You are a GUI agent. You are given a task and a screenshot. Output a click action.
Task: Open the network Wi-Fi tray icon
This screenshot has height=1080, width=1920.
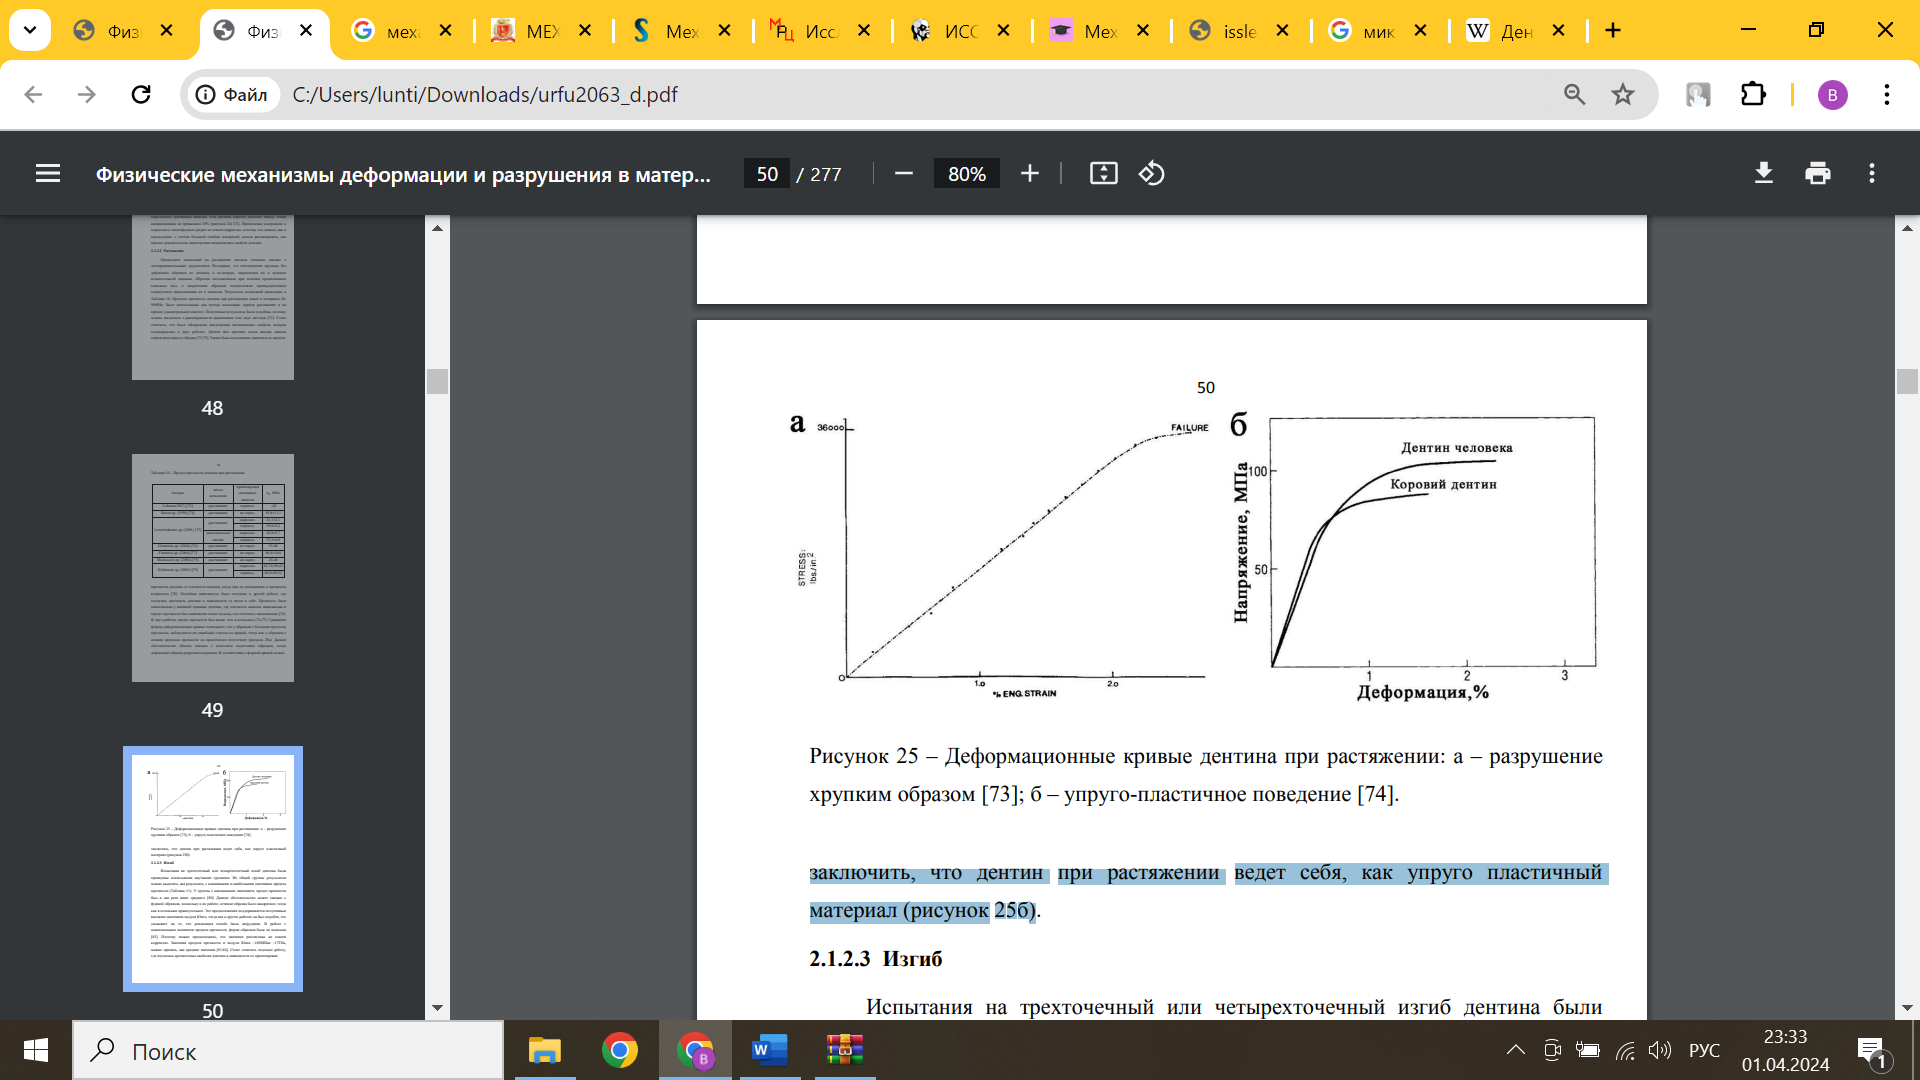click(x=1625, y=1050)
